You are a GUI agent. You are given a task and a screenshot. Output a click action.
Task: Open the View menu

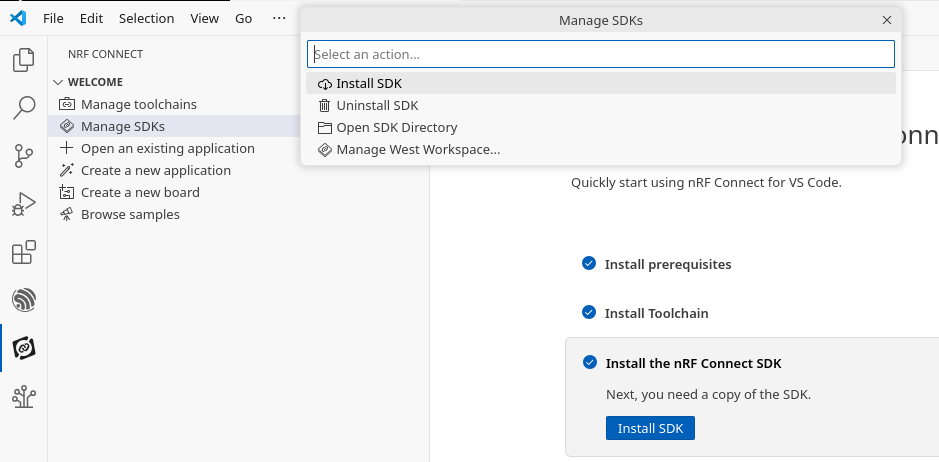[x=204, y=18]
